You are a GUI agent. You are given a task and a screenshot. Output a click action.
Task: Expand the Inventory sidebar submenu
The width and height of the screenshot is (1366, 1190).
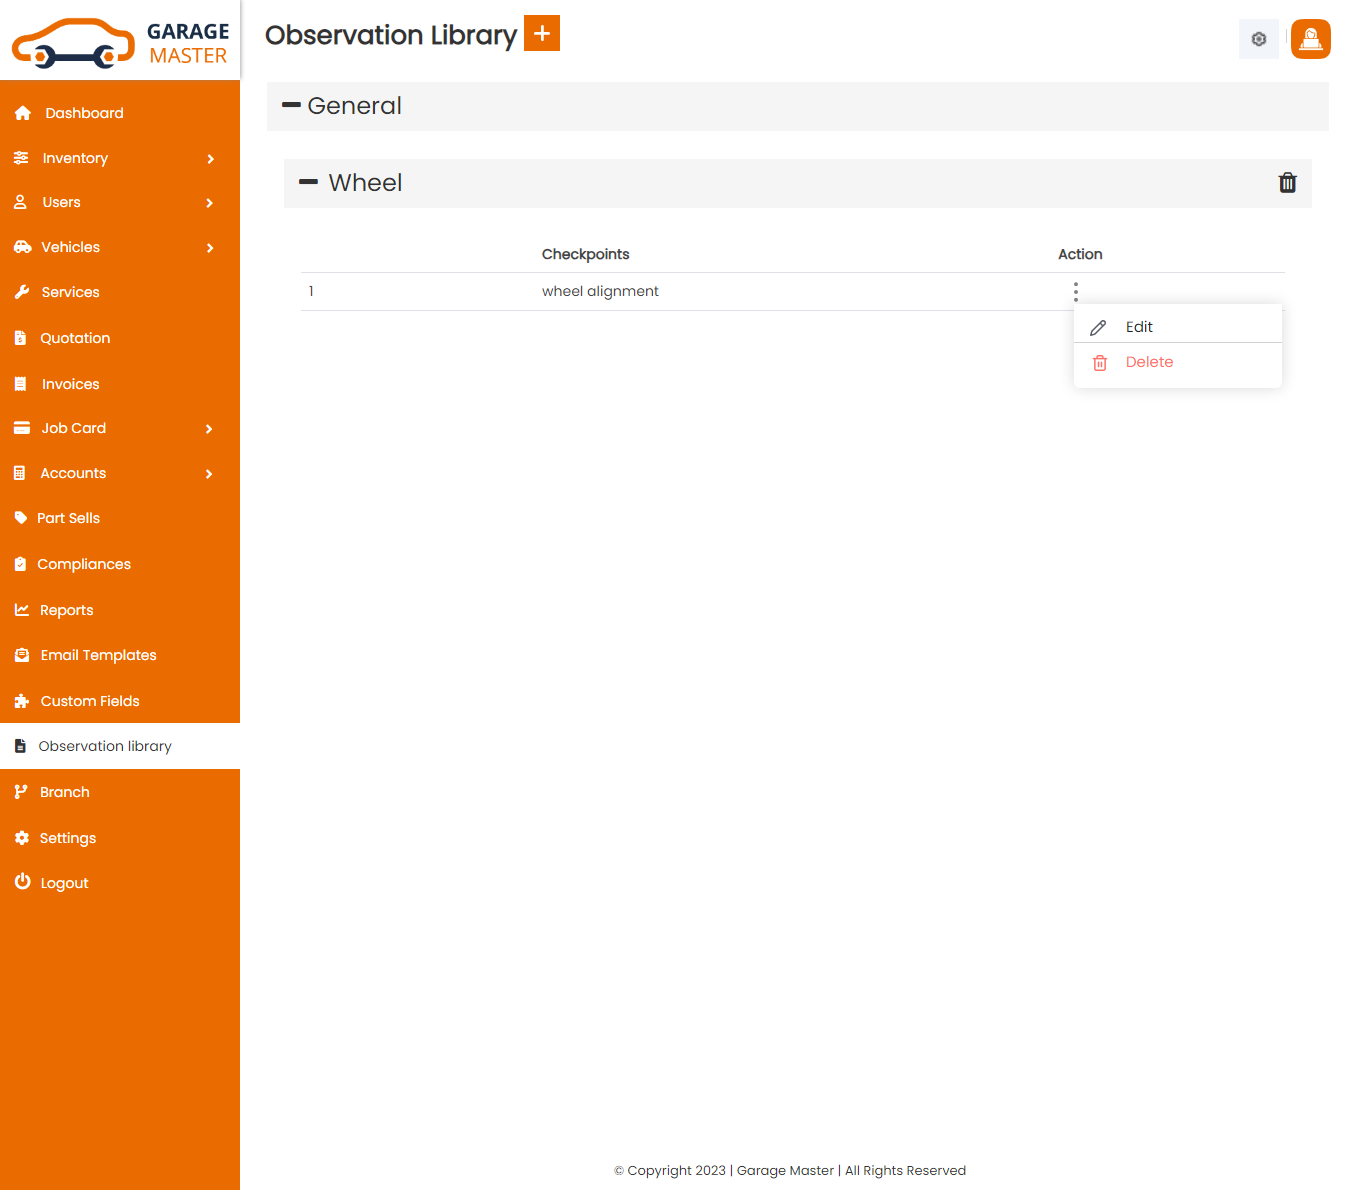click(x=210, y=159)
